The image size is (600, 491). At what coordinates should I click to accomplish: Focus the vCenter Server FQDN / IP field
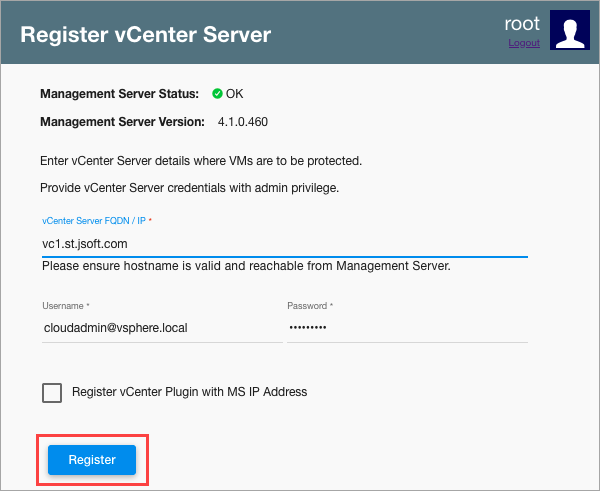tap(284, 243)
